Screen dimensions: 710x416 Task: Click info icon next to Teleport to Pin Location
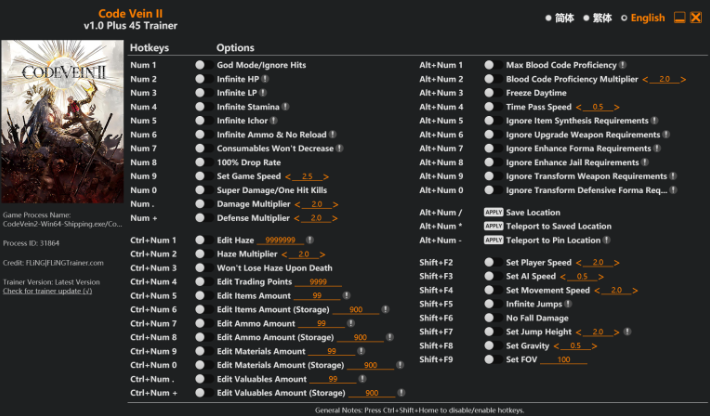[x=606, y=240]
